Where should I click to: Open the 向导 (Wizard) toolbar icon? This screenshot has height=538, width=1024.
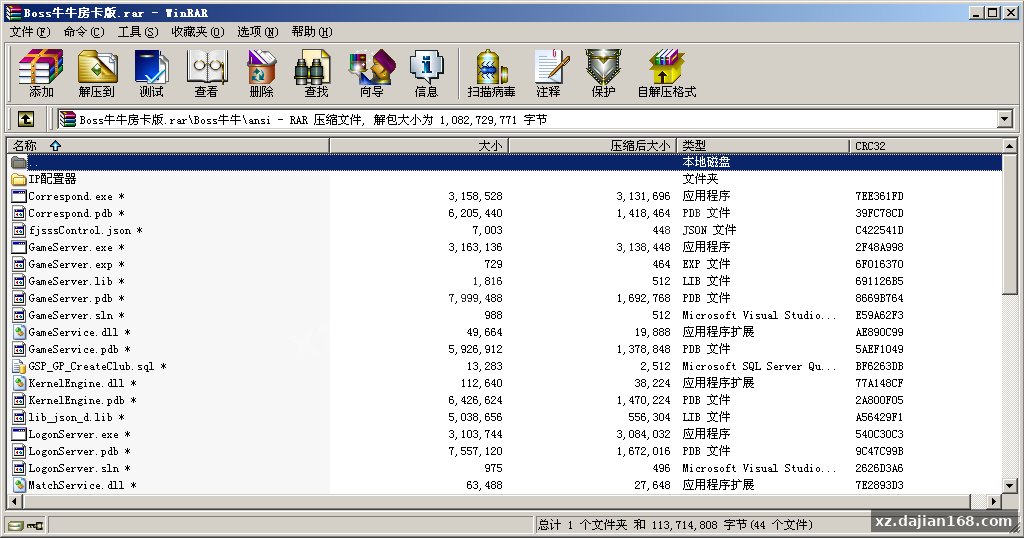point(372,73)
